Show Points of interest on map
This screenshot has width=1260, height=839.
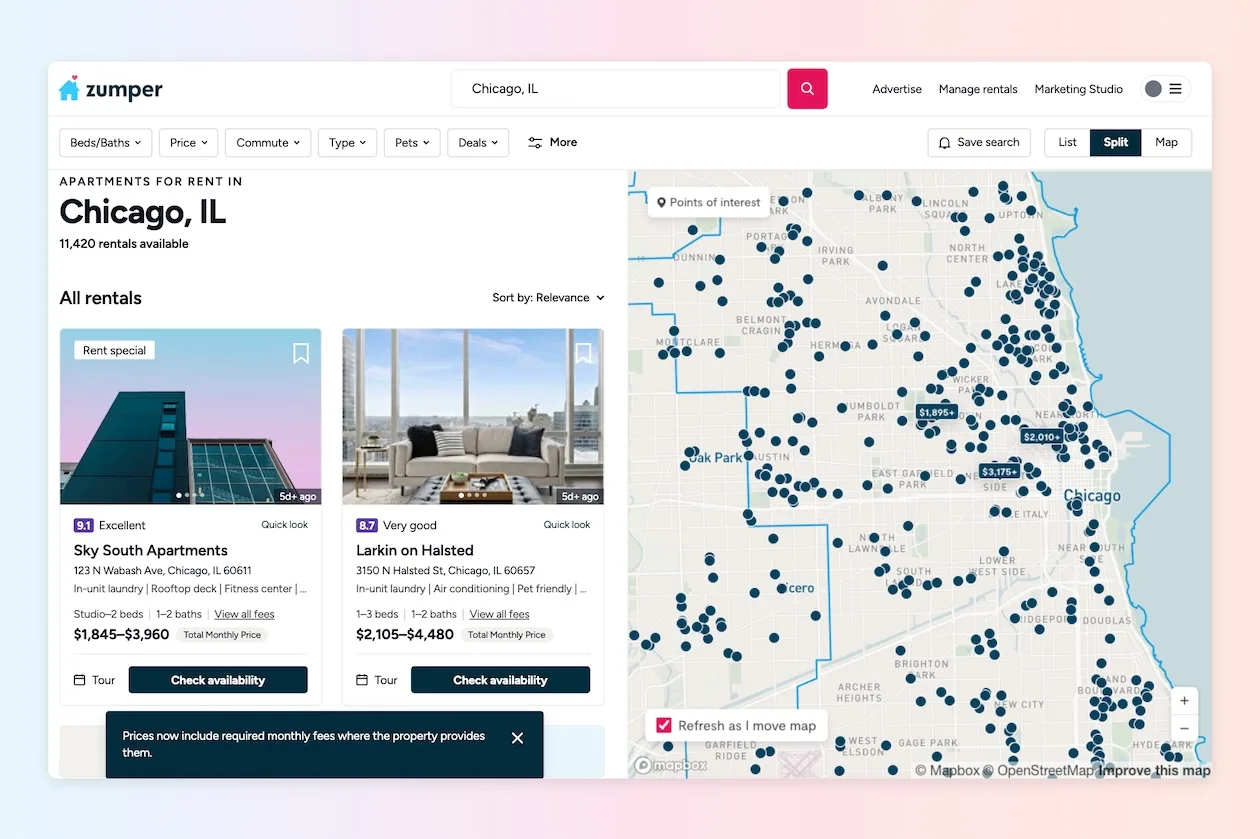pyautogui.click(x=708, y=202)
